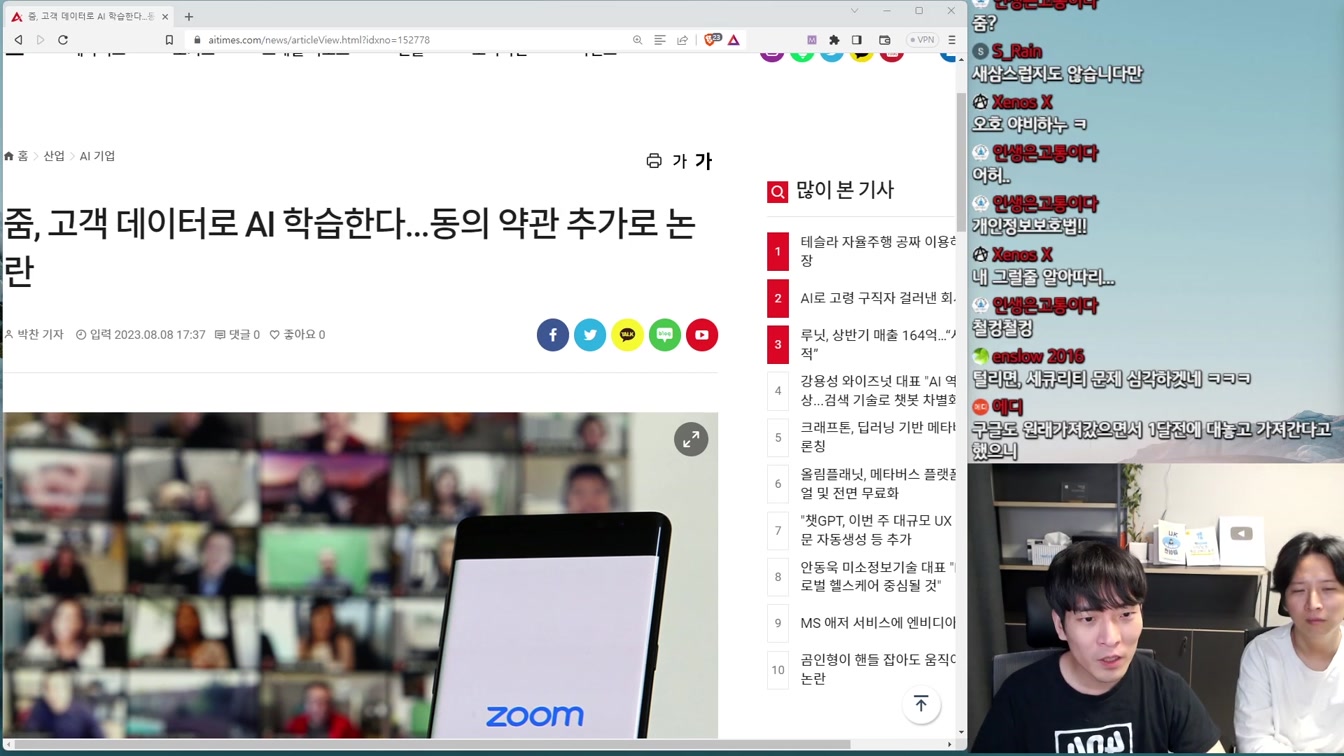Enable reader mode icon in the address bar
The image size is (1344, 756).
660,40
